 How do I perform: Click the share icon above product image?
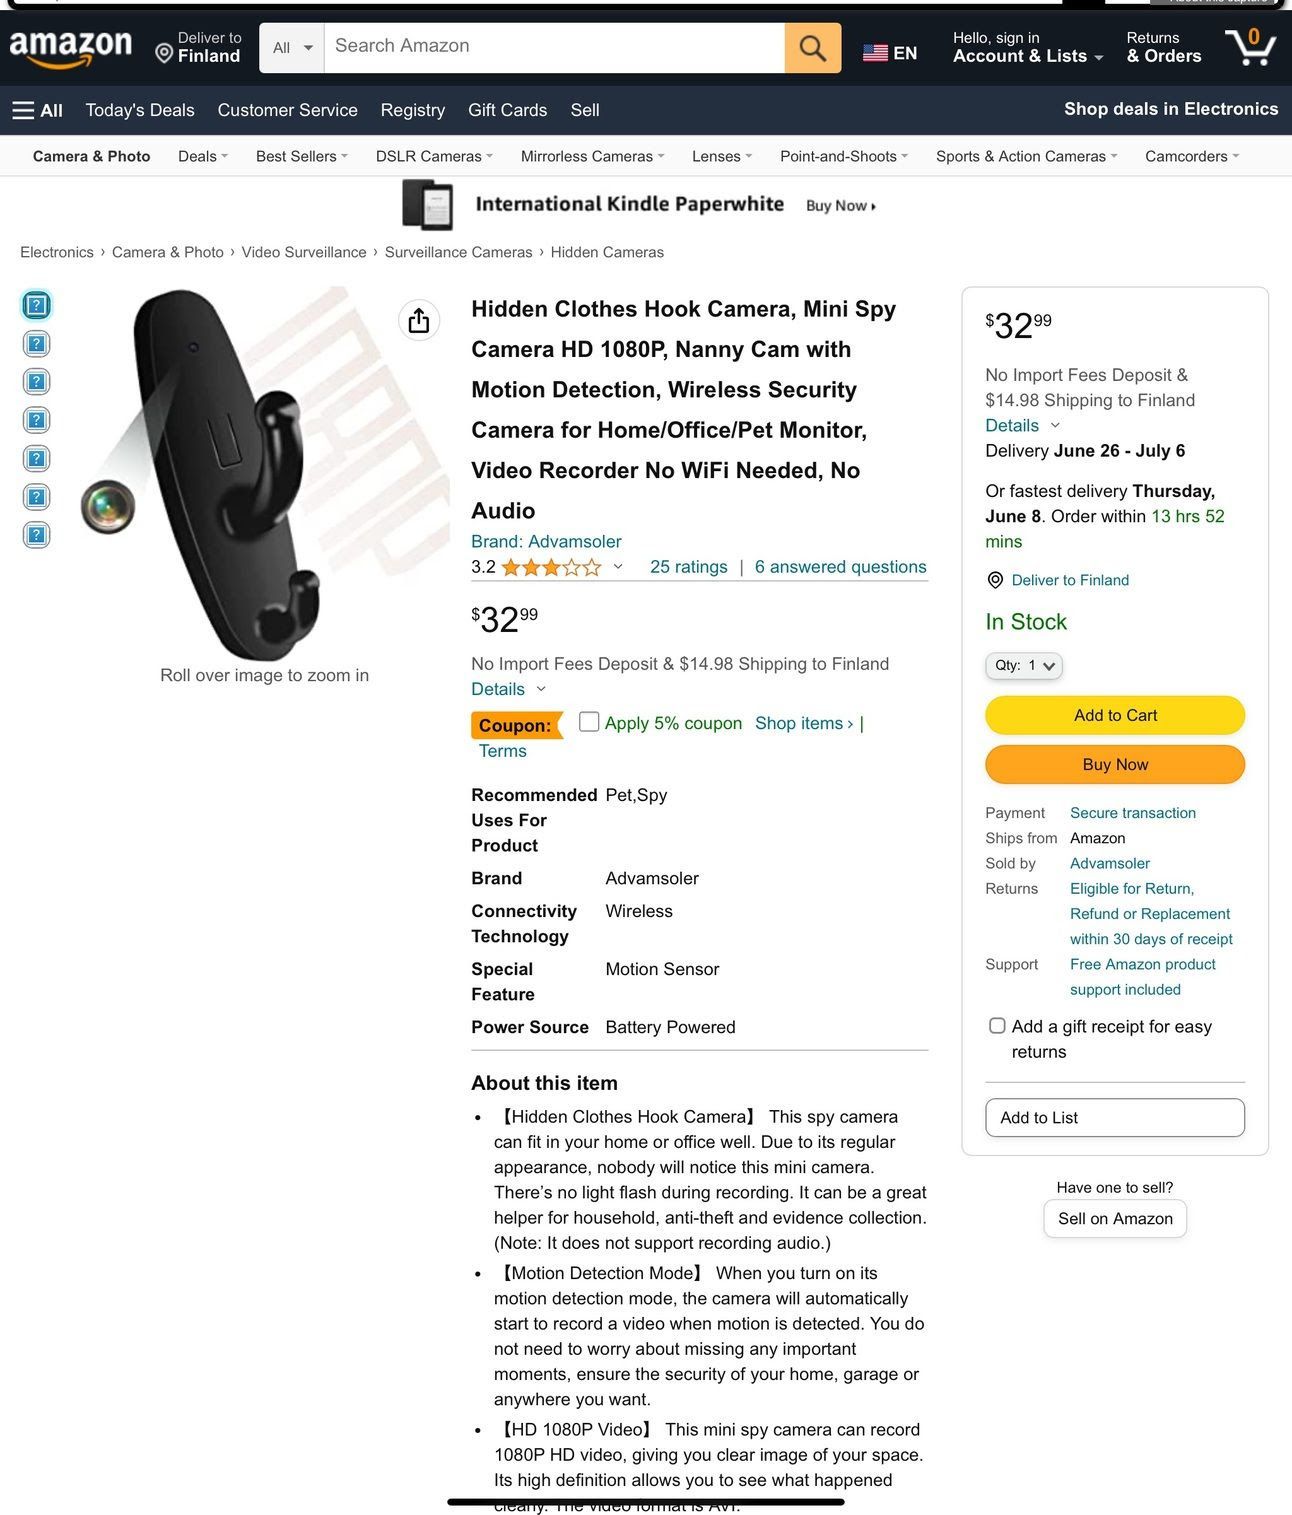[419, 320]
